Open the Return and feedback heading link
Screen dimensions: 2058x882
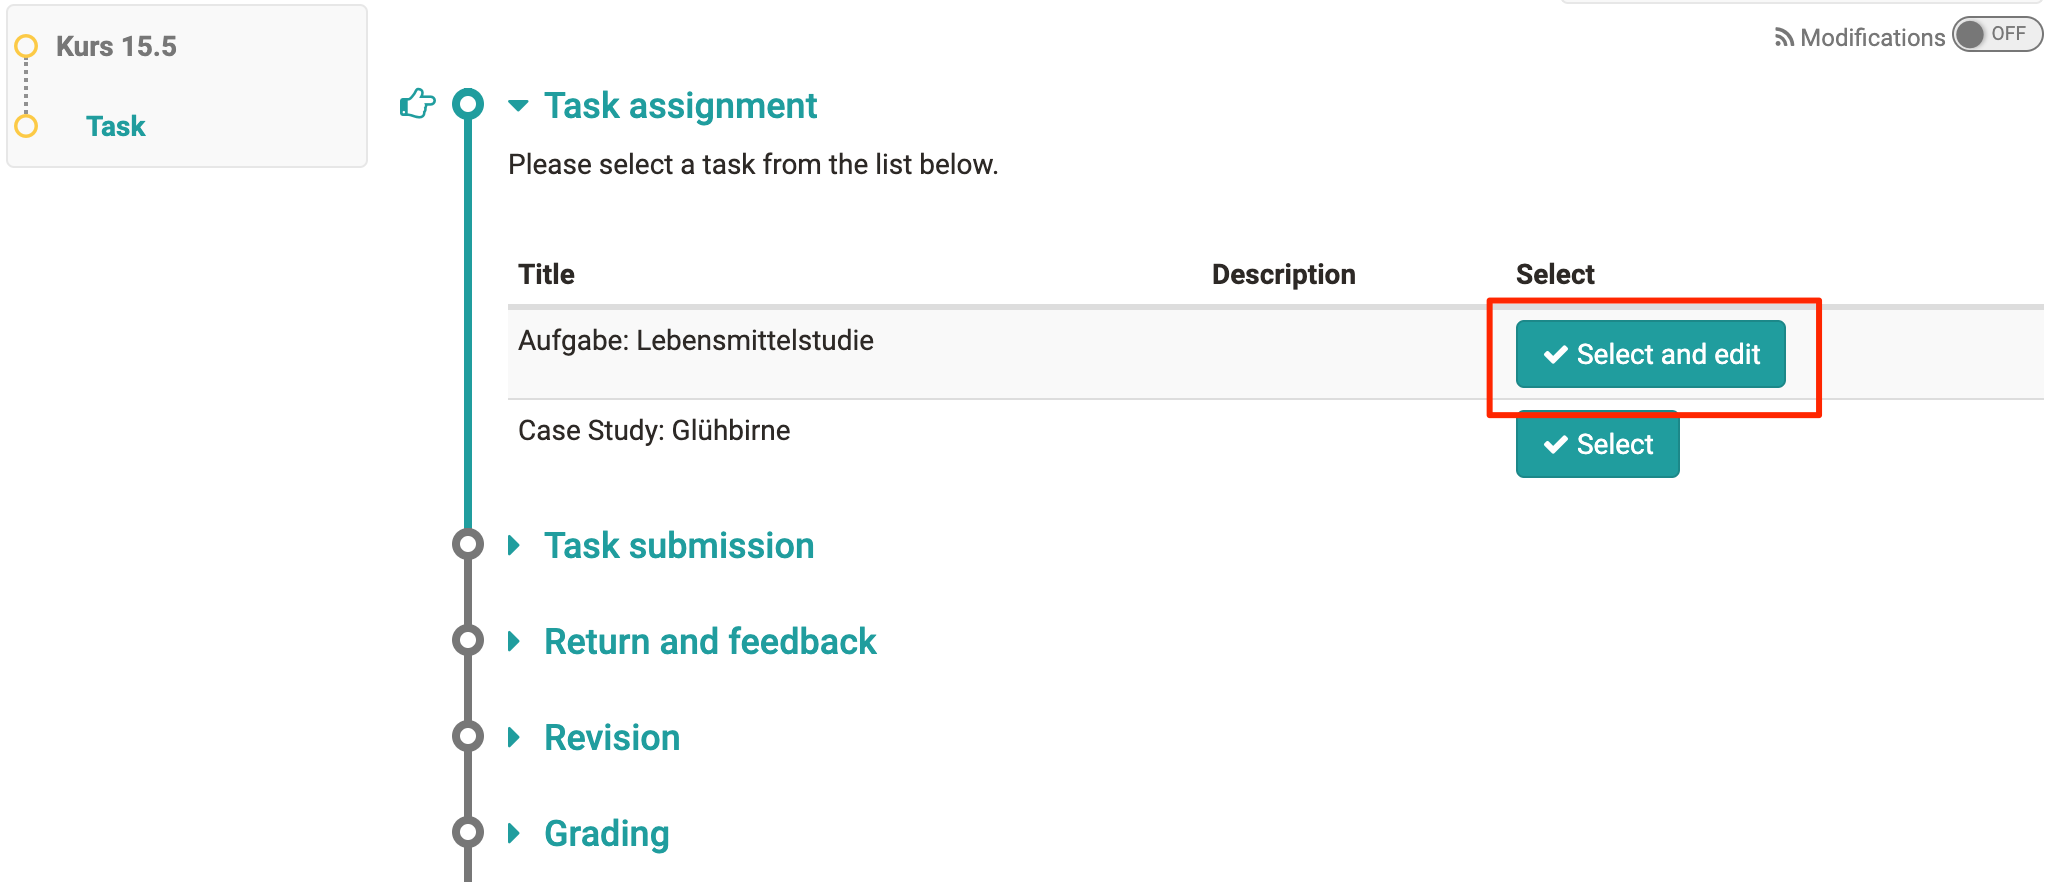pyautogui.click(x=710, y=641)
